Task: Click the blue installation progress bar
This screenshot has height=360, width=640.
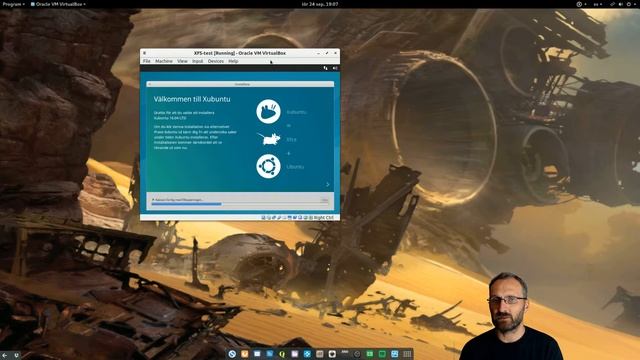Action: tap(187, 204)
